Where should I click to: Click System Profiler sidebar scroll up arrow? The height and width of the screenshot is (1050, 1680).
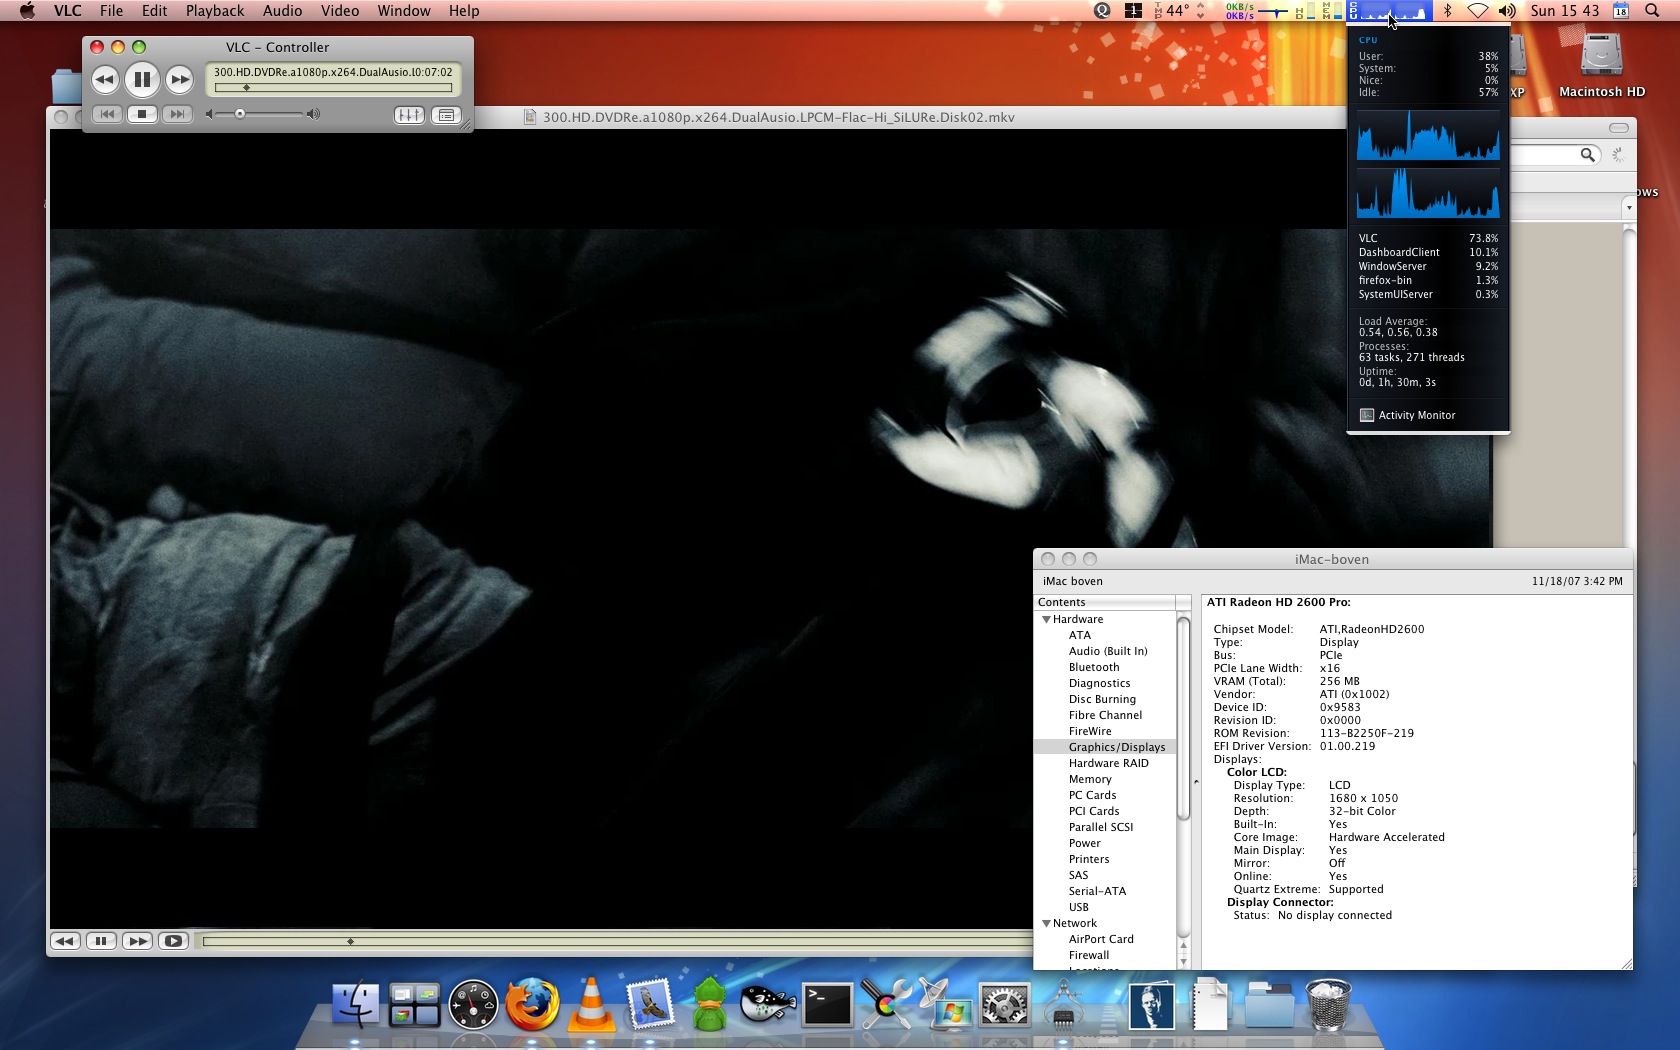point(1184,946)
